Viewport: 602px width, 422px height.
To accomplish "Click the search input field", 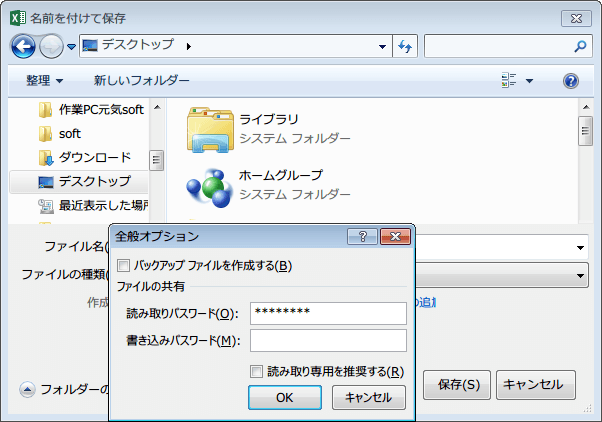I will click(508, 46).
